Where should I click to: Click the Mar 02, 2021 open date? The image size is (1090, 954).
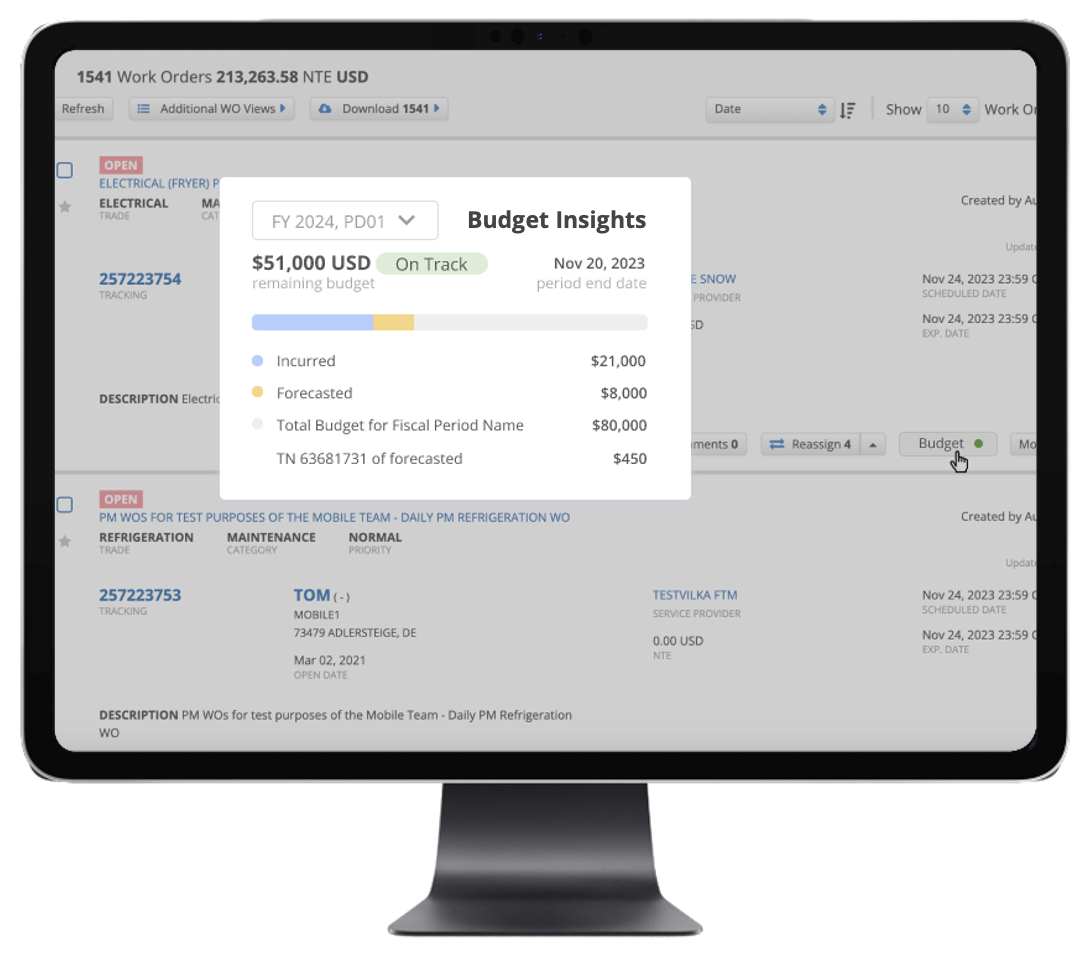point(330,660)
